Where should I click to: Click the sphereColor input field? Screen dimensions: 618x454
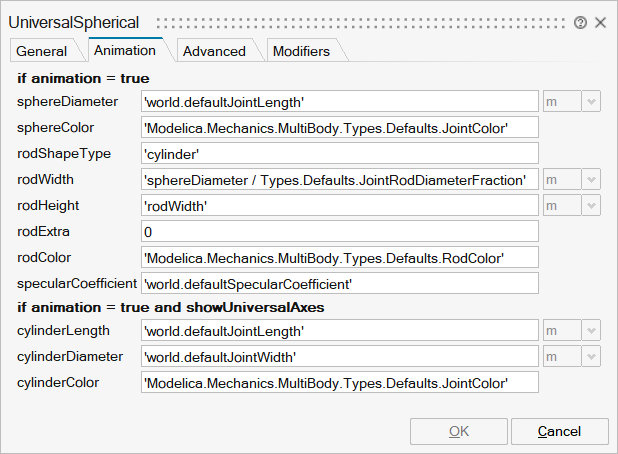340,127
